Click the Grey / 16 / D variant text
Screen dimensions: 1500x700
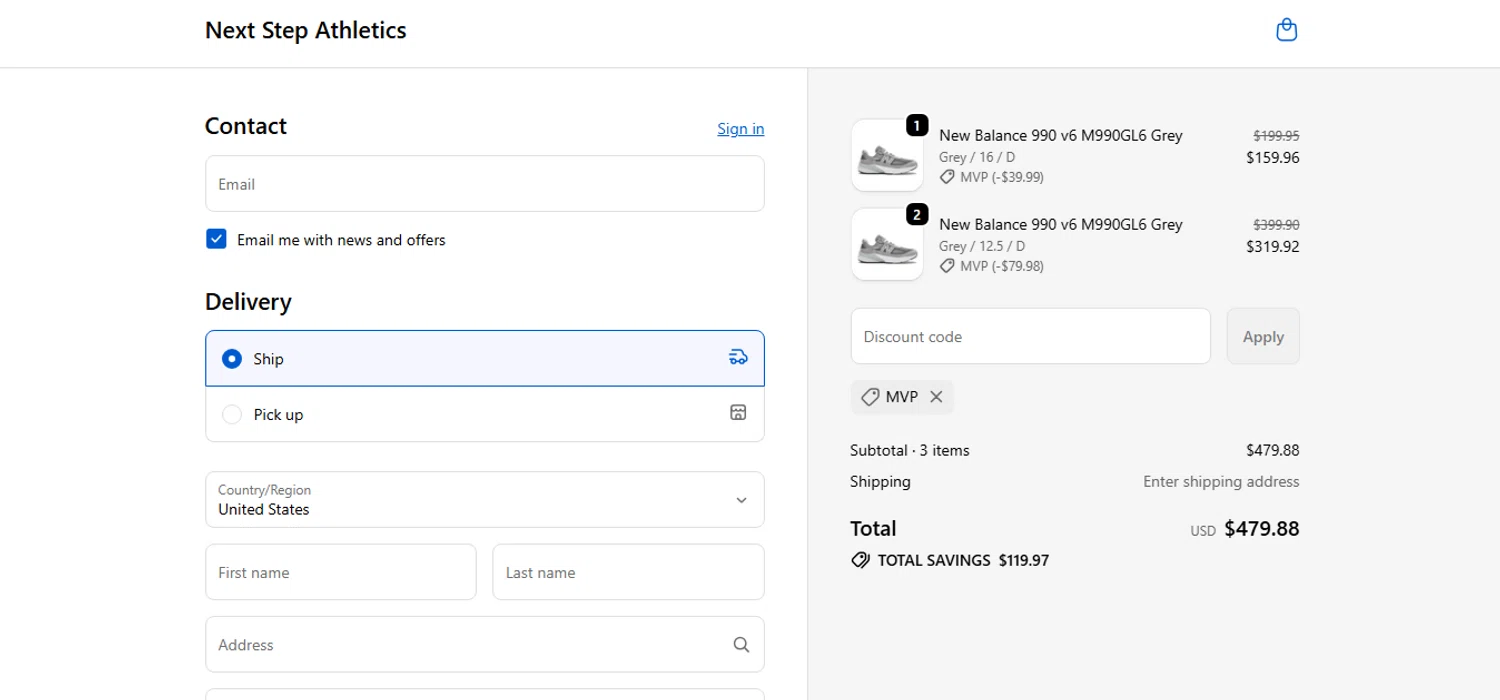977,157
